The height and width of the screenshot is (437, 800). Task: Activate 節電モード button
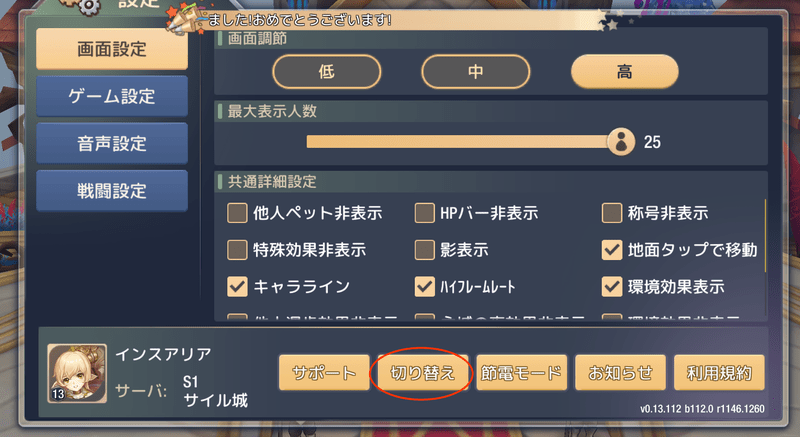(521, 373)
